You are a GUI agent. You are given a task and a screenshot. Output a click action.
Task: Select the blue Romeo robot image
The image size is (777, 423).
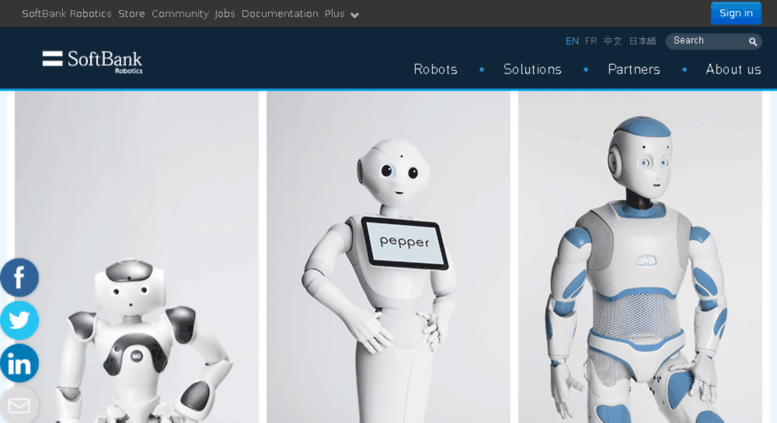pyautogui.click(x=640, y=257)
